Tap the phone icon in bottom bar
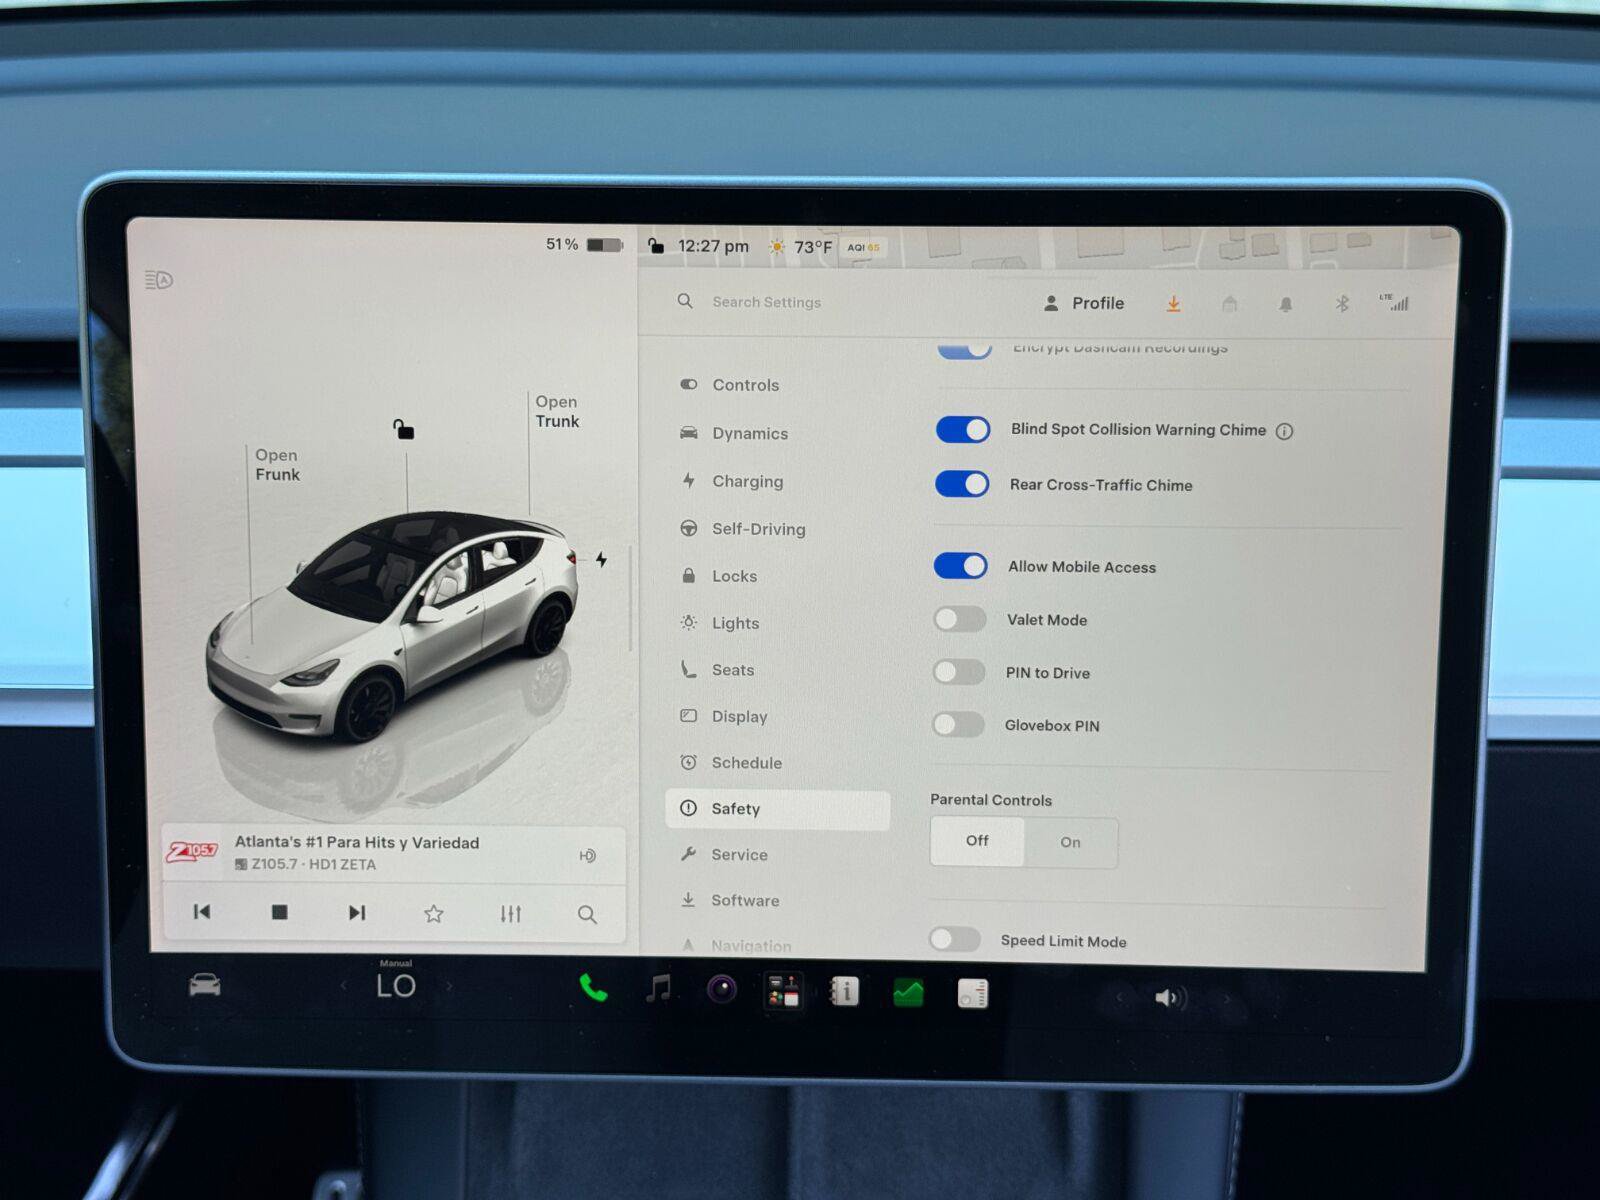This screenshot has width=1600, height=1200. (x=593, y=988)
